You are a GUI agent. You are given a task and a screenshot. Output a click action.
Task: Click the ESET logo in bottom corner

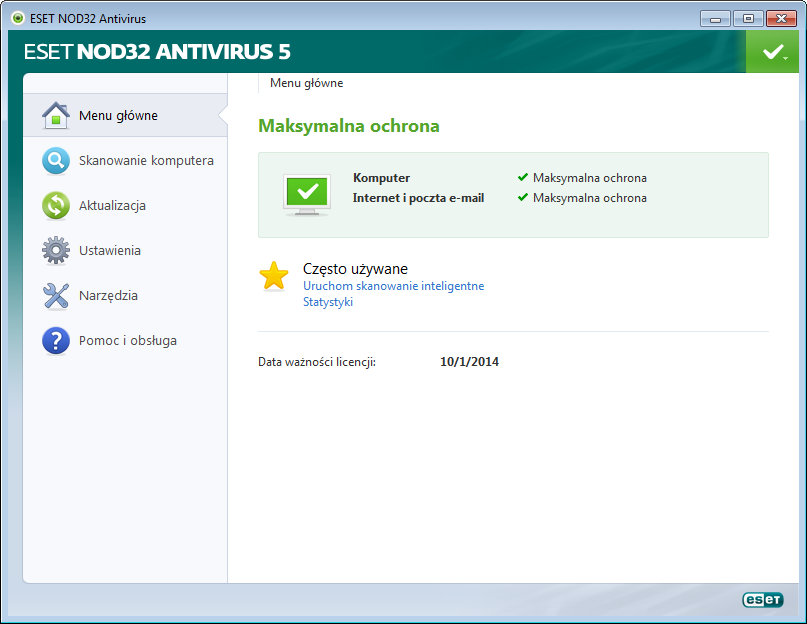[x=763, y=600]
